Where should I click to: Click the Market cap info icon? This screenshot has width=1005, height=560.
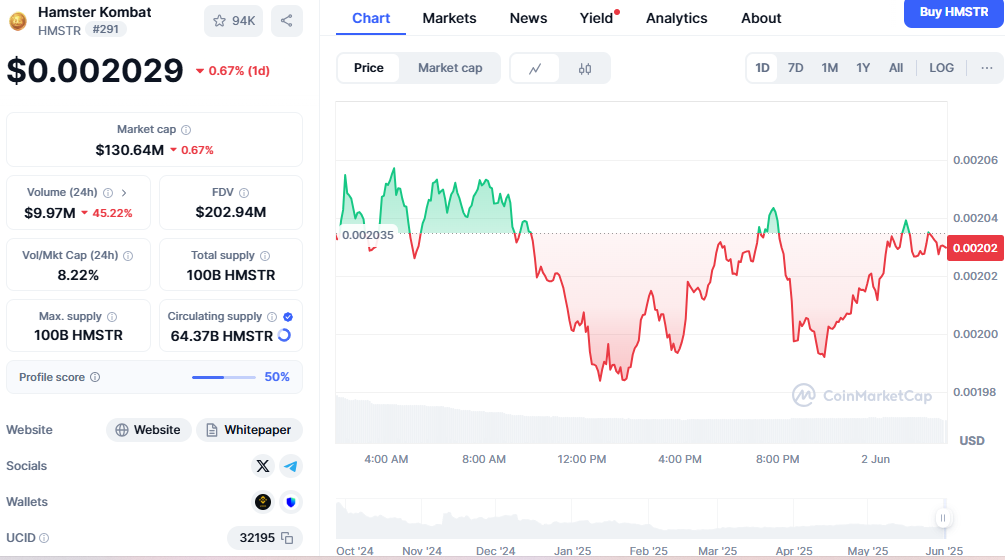click(186, 130)
